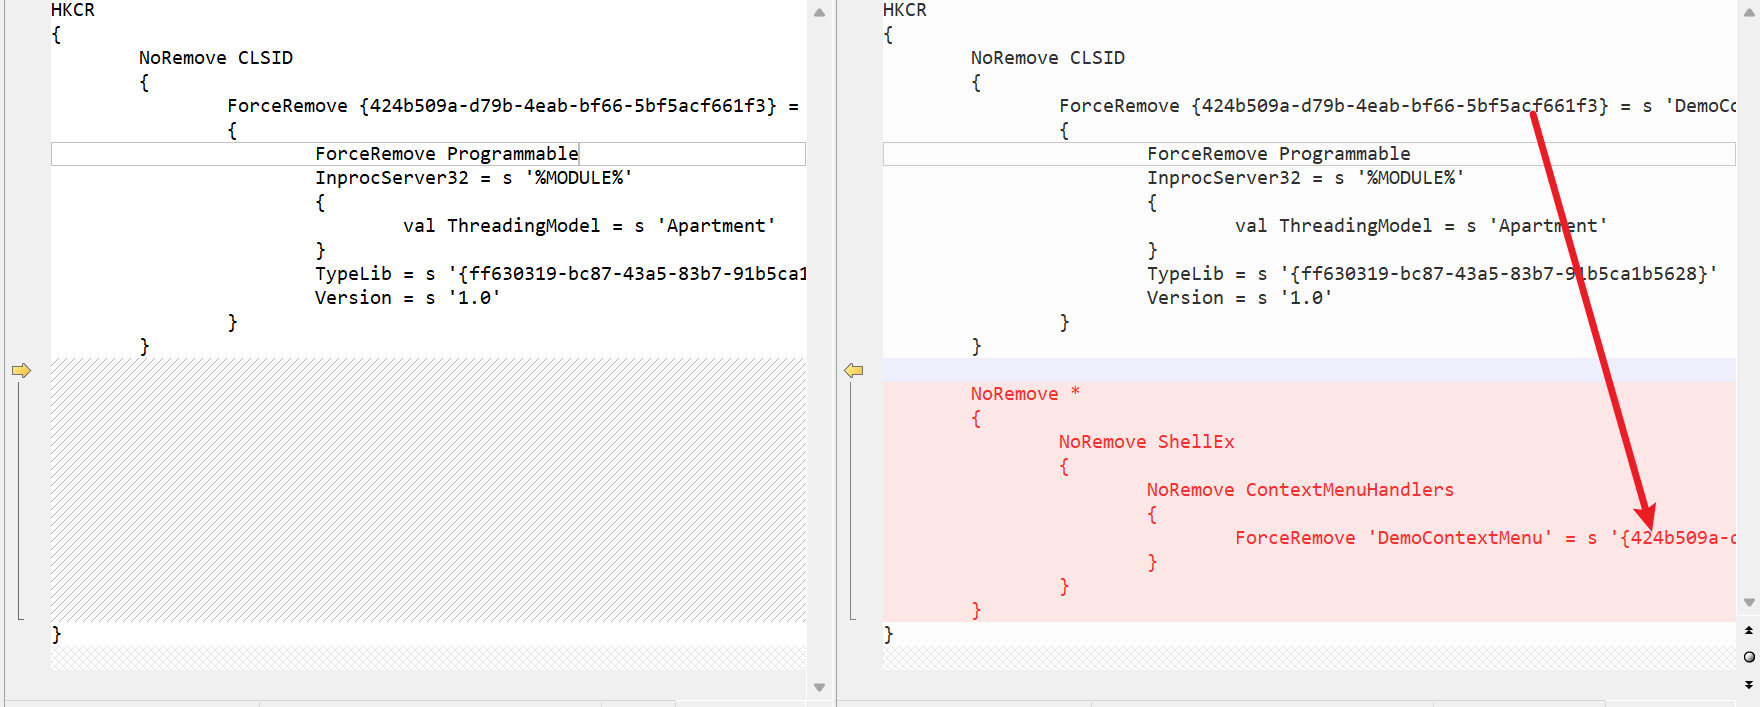Click left pane 'val ThreadingModel' line
This screenshot has width=1760, height=707.
(x=588, y=226)
